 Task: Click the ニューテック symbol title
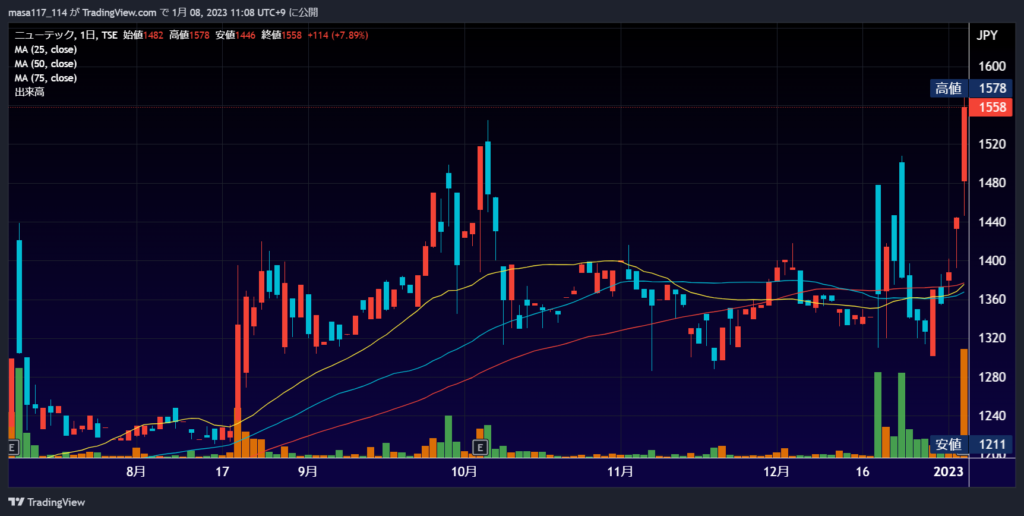click(45, 35)
